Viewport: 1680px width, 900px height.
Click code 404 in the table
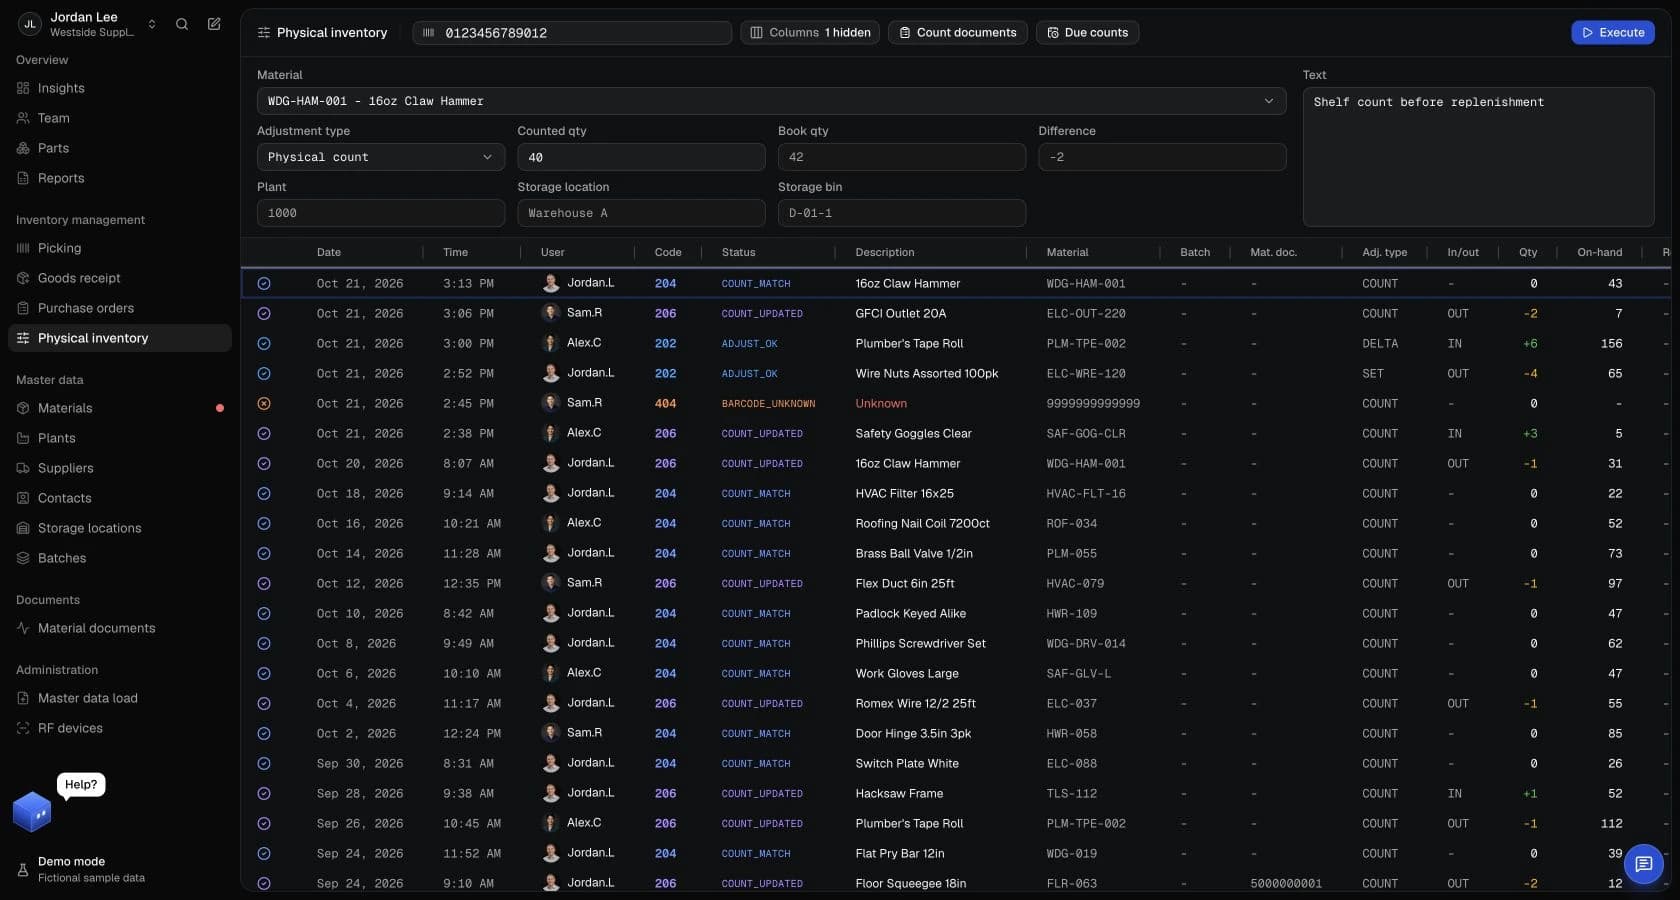[665, 404]
